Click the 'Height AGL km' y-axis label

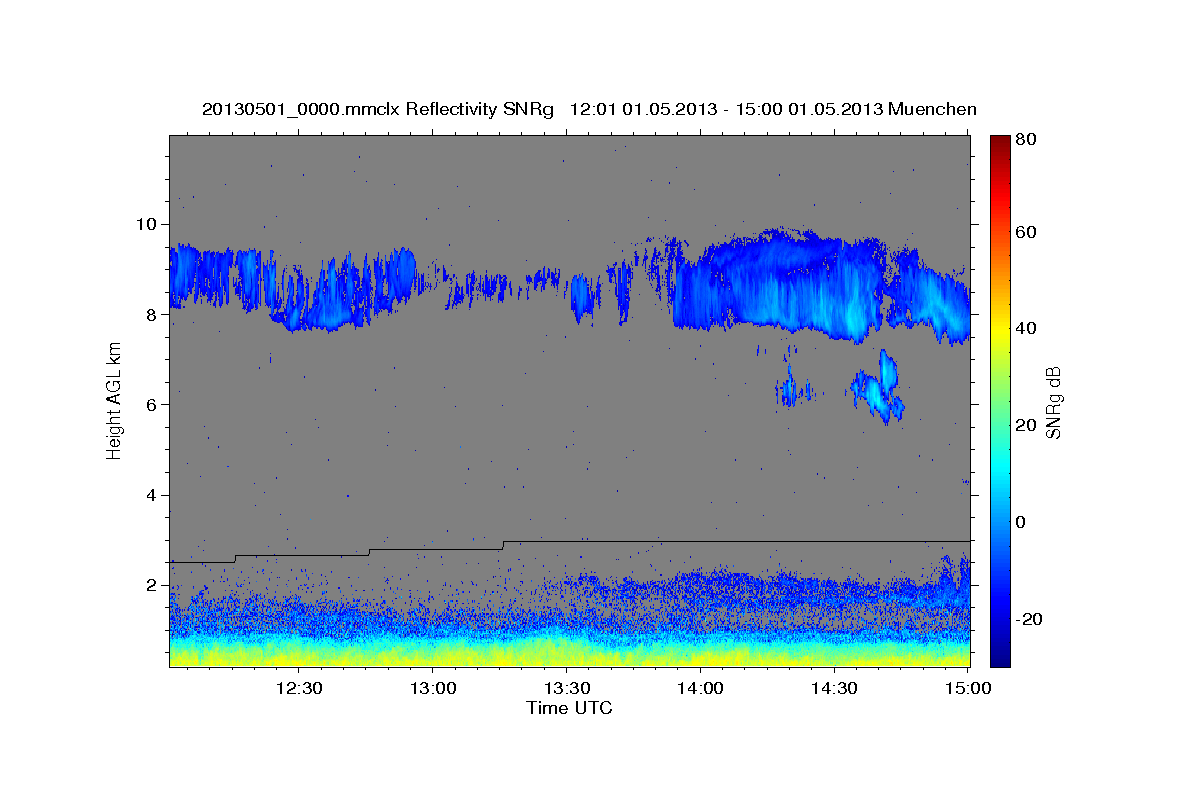tap(115, 401)
